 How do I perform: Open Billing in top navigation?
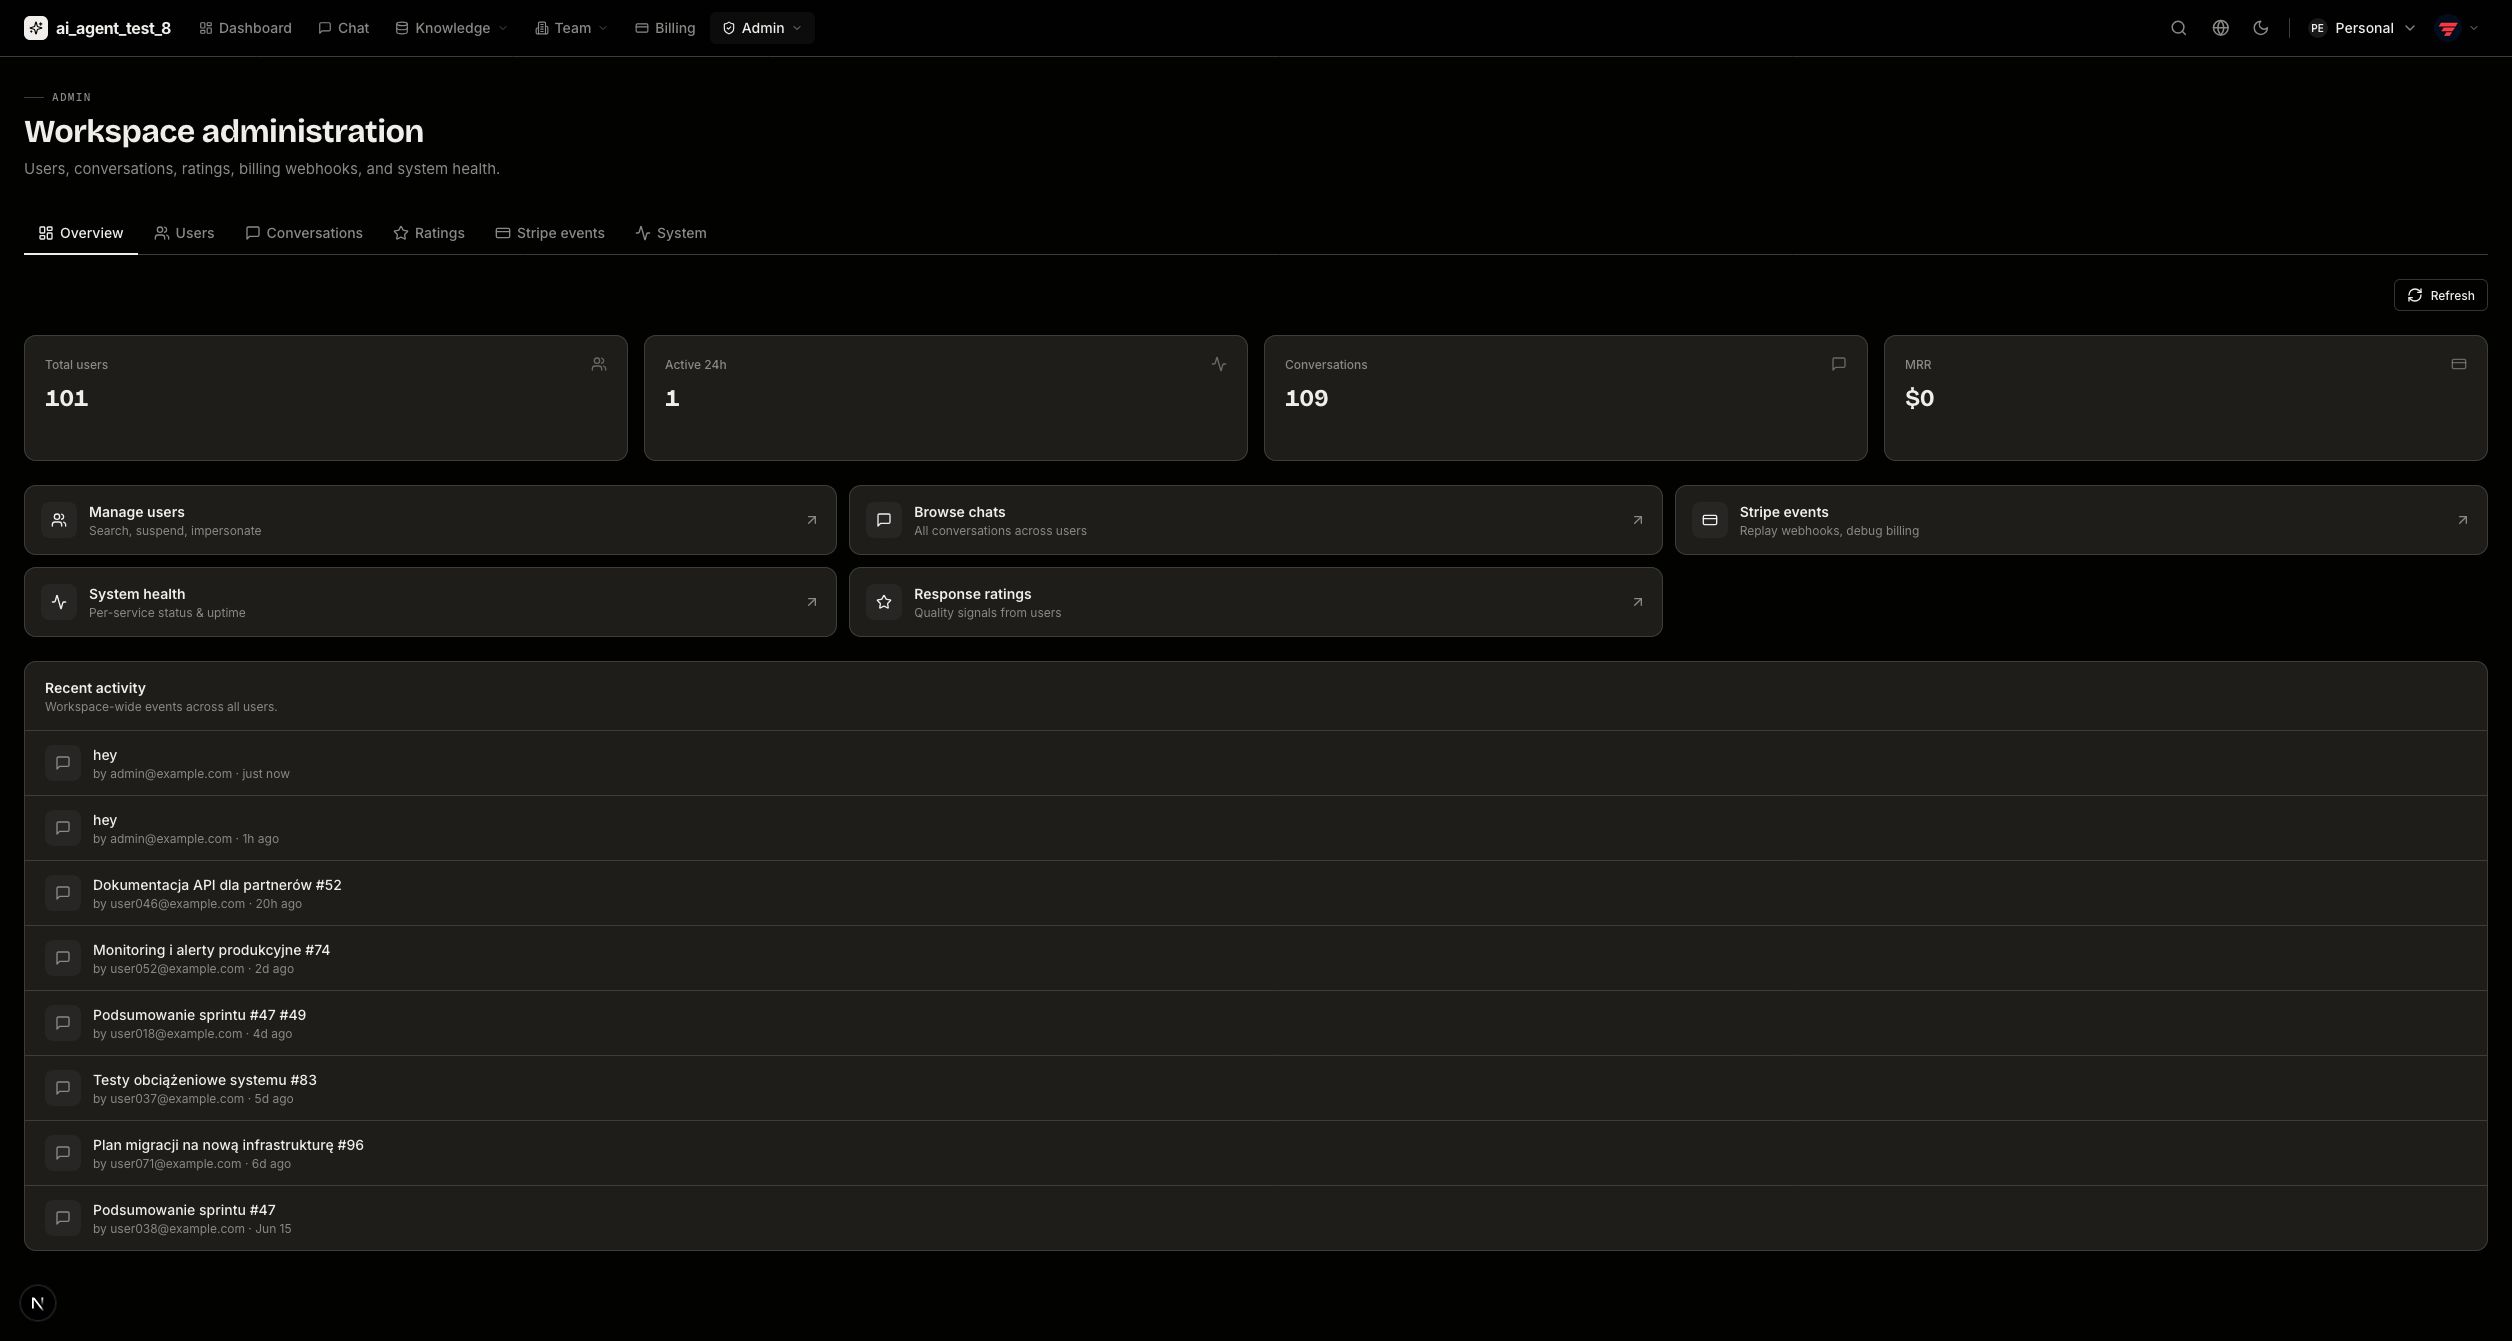pyautogui.click(x=665, y=28)
